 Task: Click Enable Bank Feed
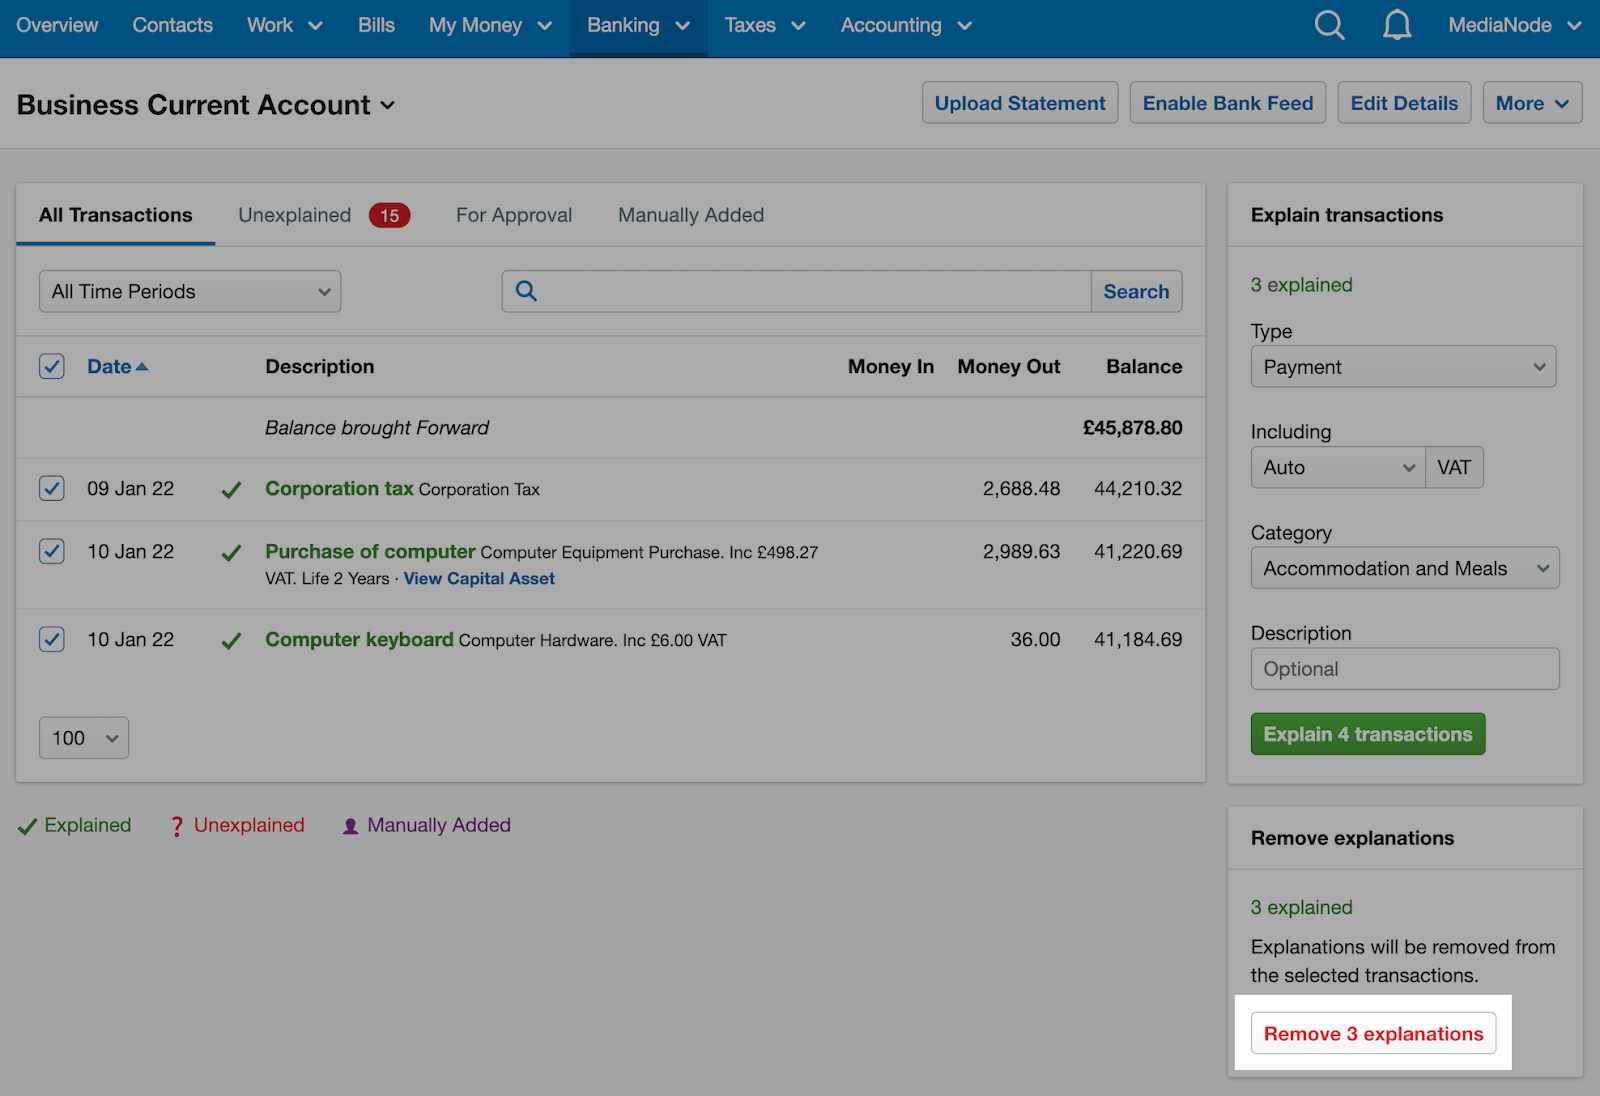click(x=1228, y=103)
